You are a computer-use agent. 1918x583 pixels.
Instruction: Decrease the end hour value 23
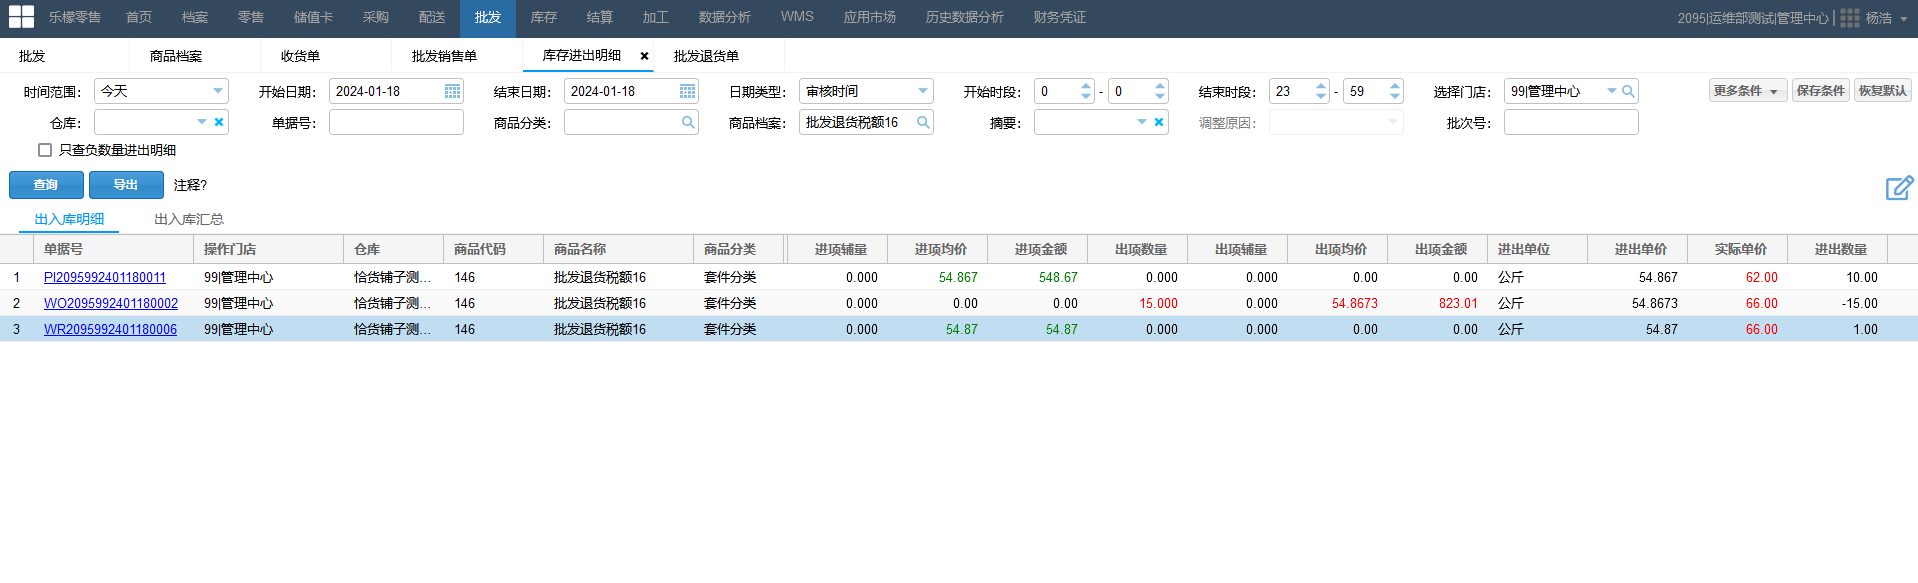1321,96
